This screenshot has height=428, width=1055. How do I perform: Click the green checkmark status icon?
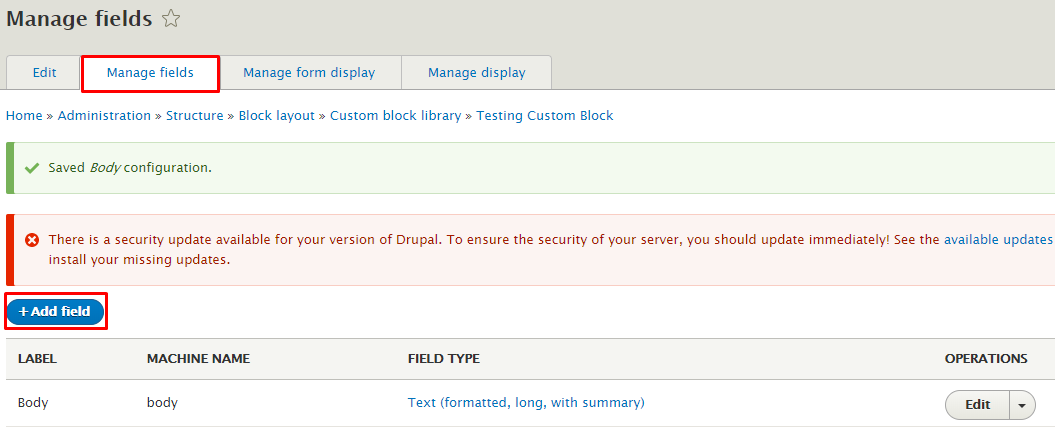pos(31,168)
